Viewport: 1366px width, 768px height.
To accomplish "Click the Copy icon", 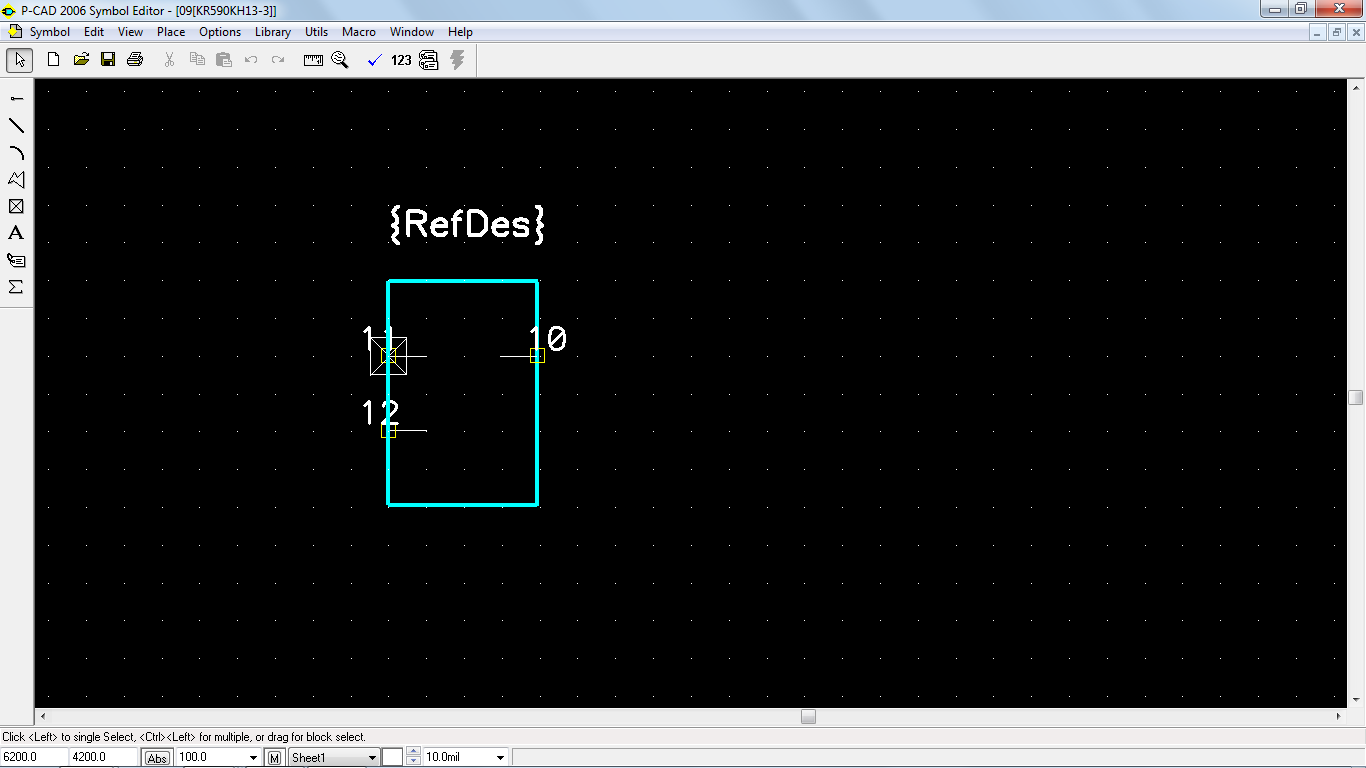I will (197, 60).
